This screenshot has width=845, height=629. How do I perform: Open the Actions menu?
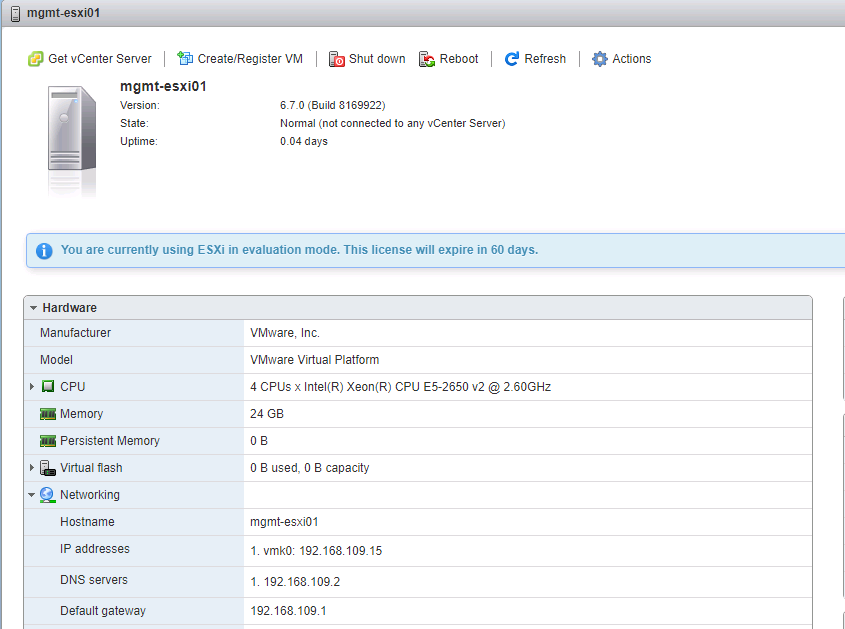pyautogui.click(x=630, y=59)
